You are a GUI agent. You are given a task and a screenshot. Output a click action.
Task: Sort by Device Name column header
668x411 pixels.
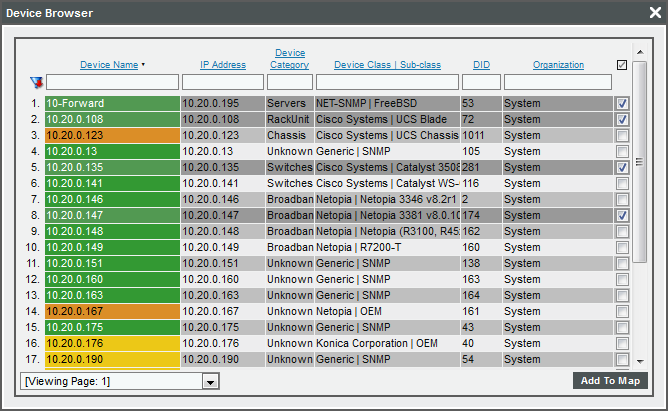point(109,65)
